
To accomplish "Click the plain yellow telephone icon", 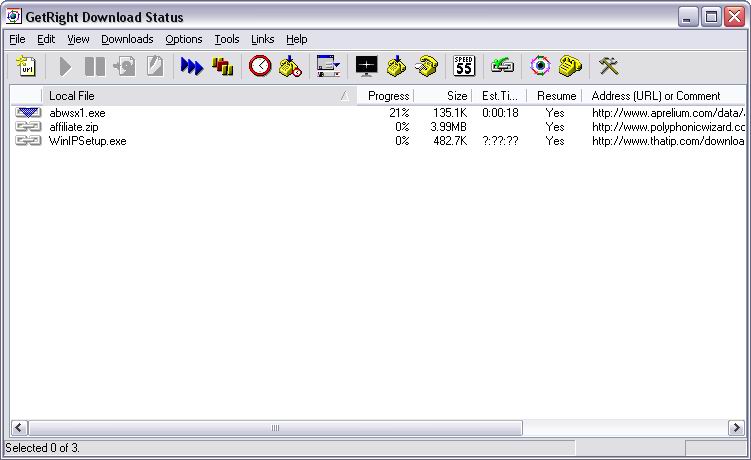I will 570,66.
